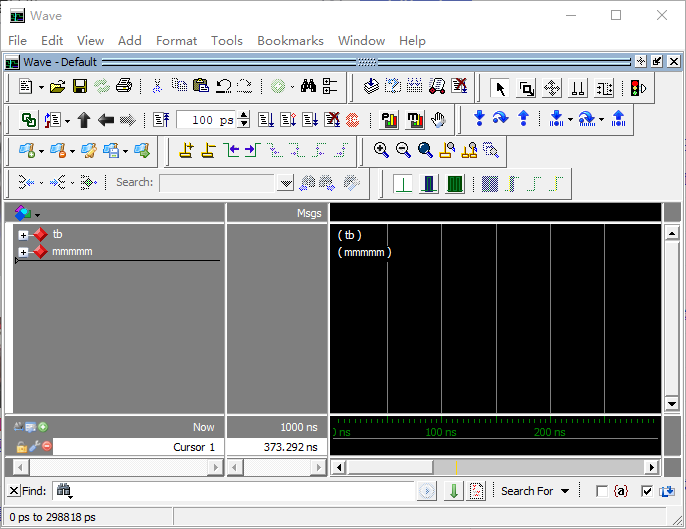Click the Break simulation hand icon
The height and width of the screenshot is (529, 686).
pos(438,120)
